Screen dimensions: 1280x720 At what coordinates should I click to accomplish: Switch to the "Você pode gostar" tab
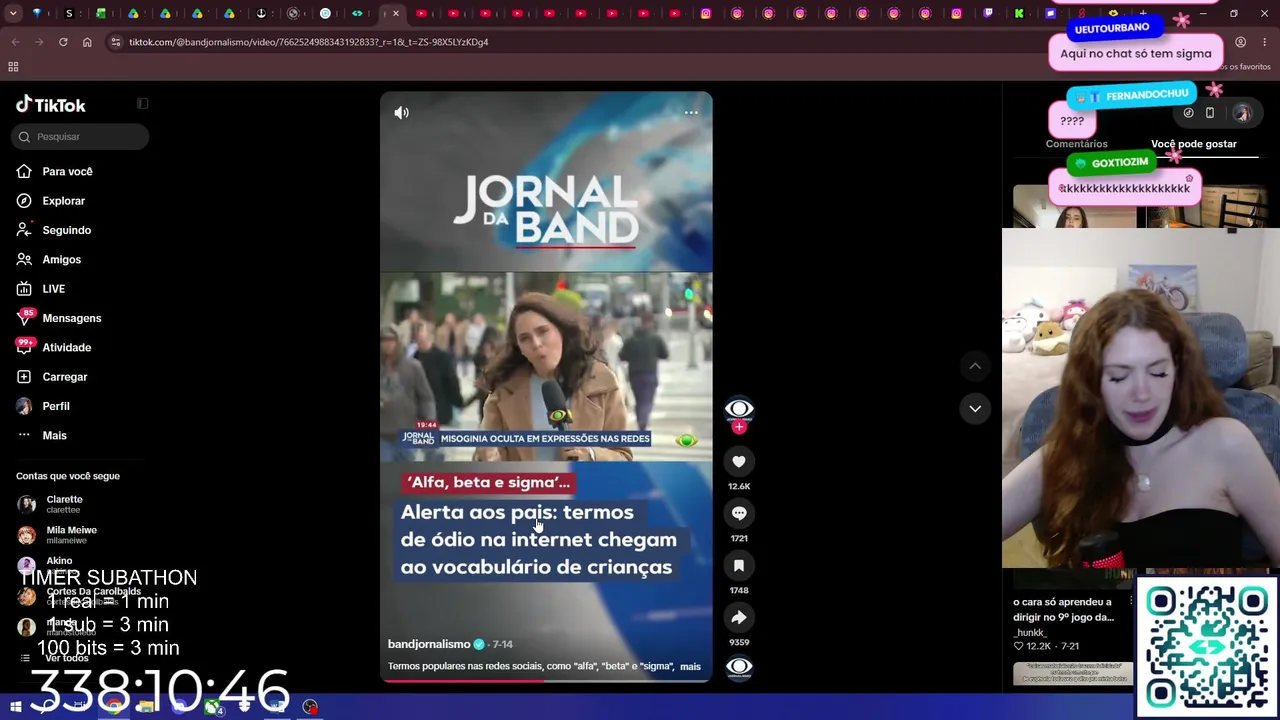[x=1193, y=144]
